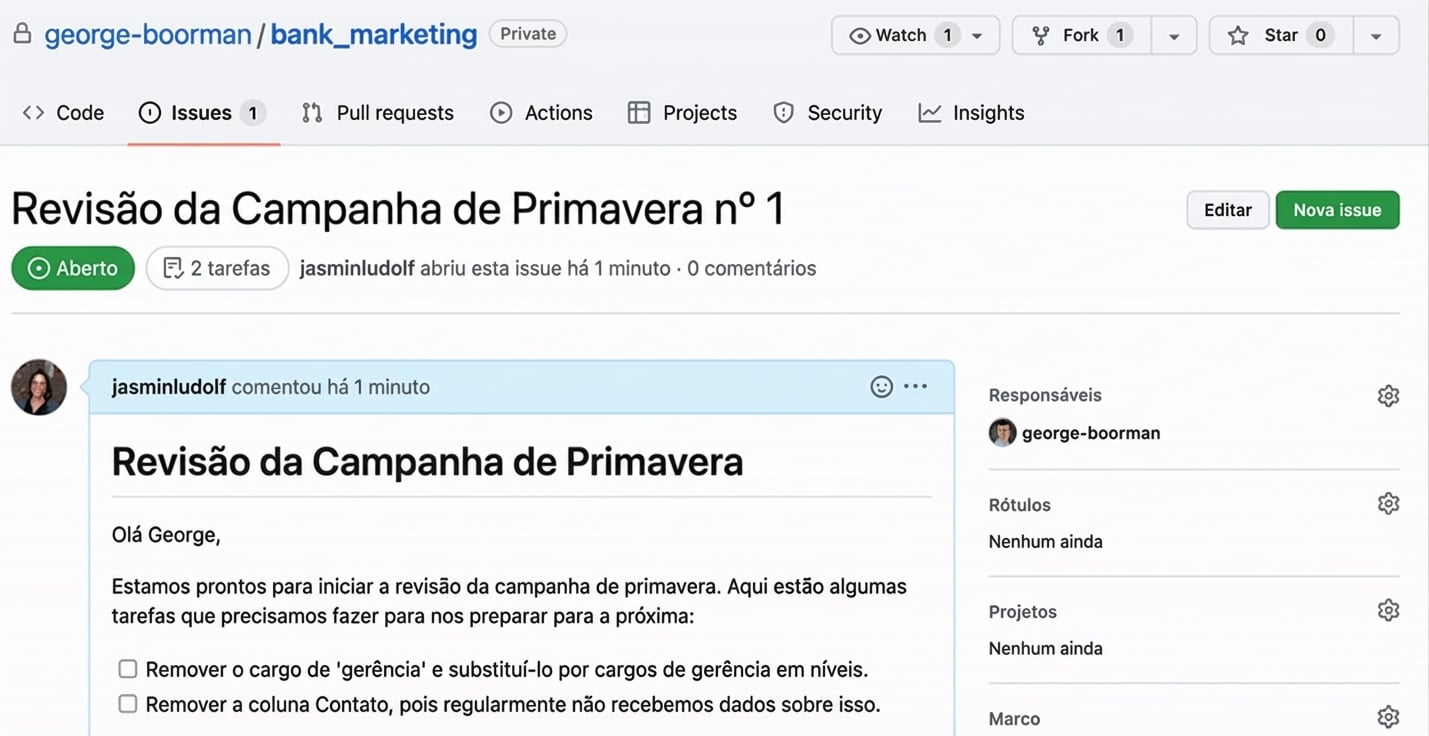Click the star icon in Star button
Image resolution: width=1429 pixels, height=736 pixels.
(x=1238, y=36)
